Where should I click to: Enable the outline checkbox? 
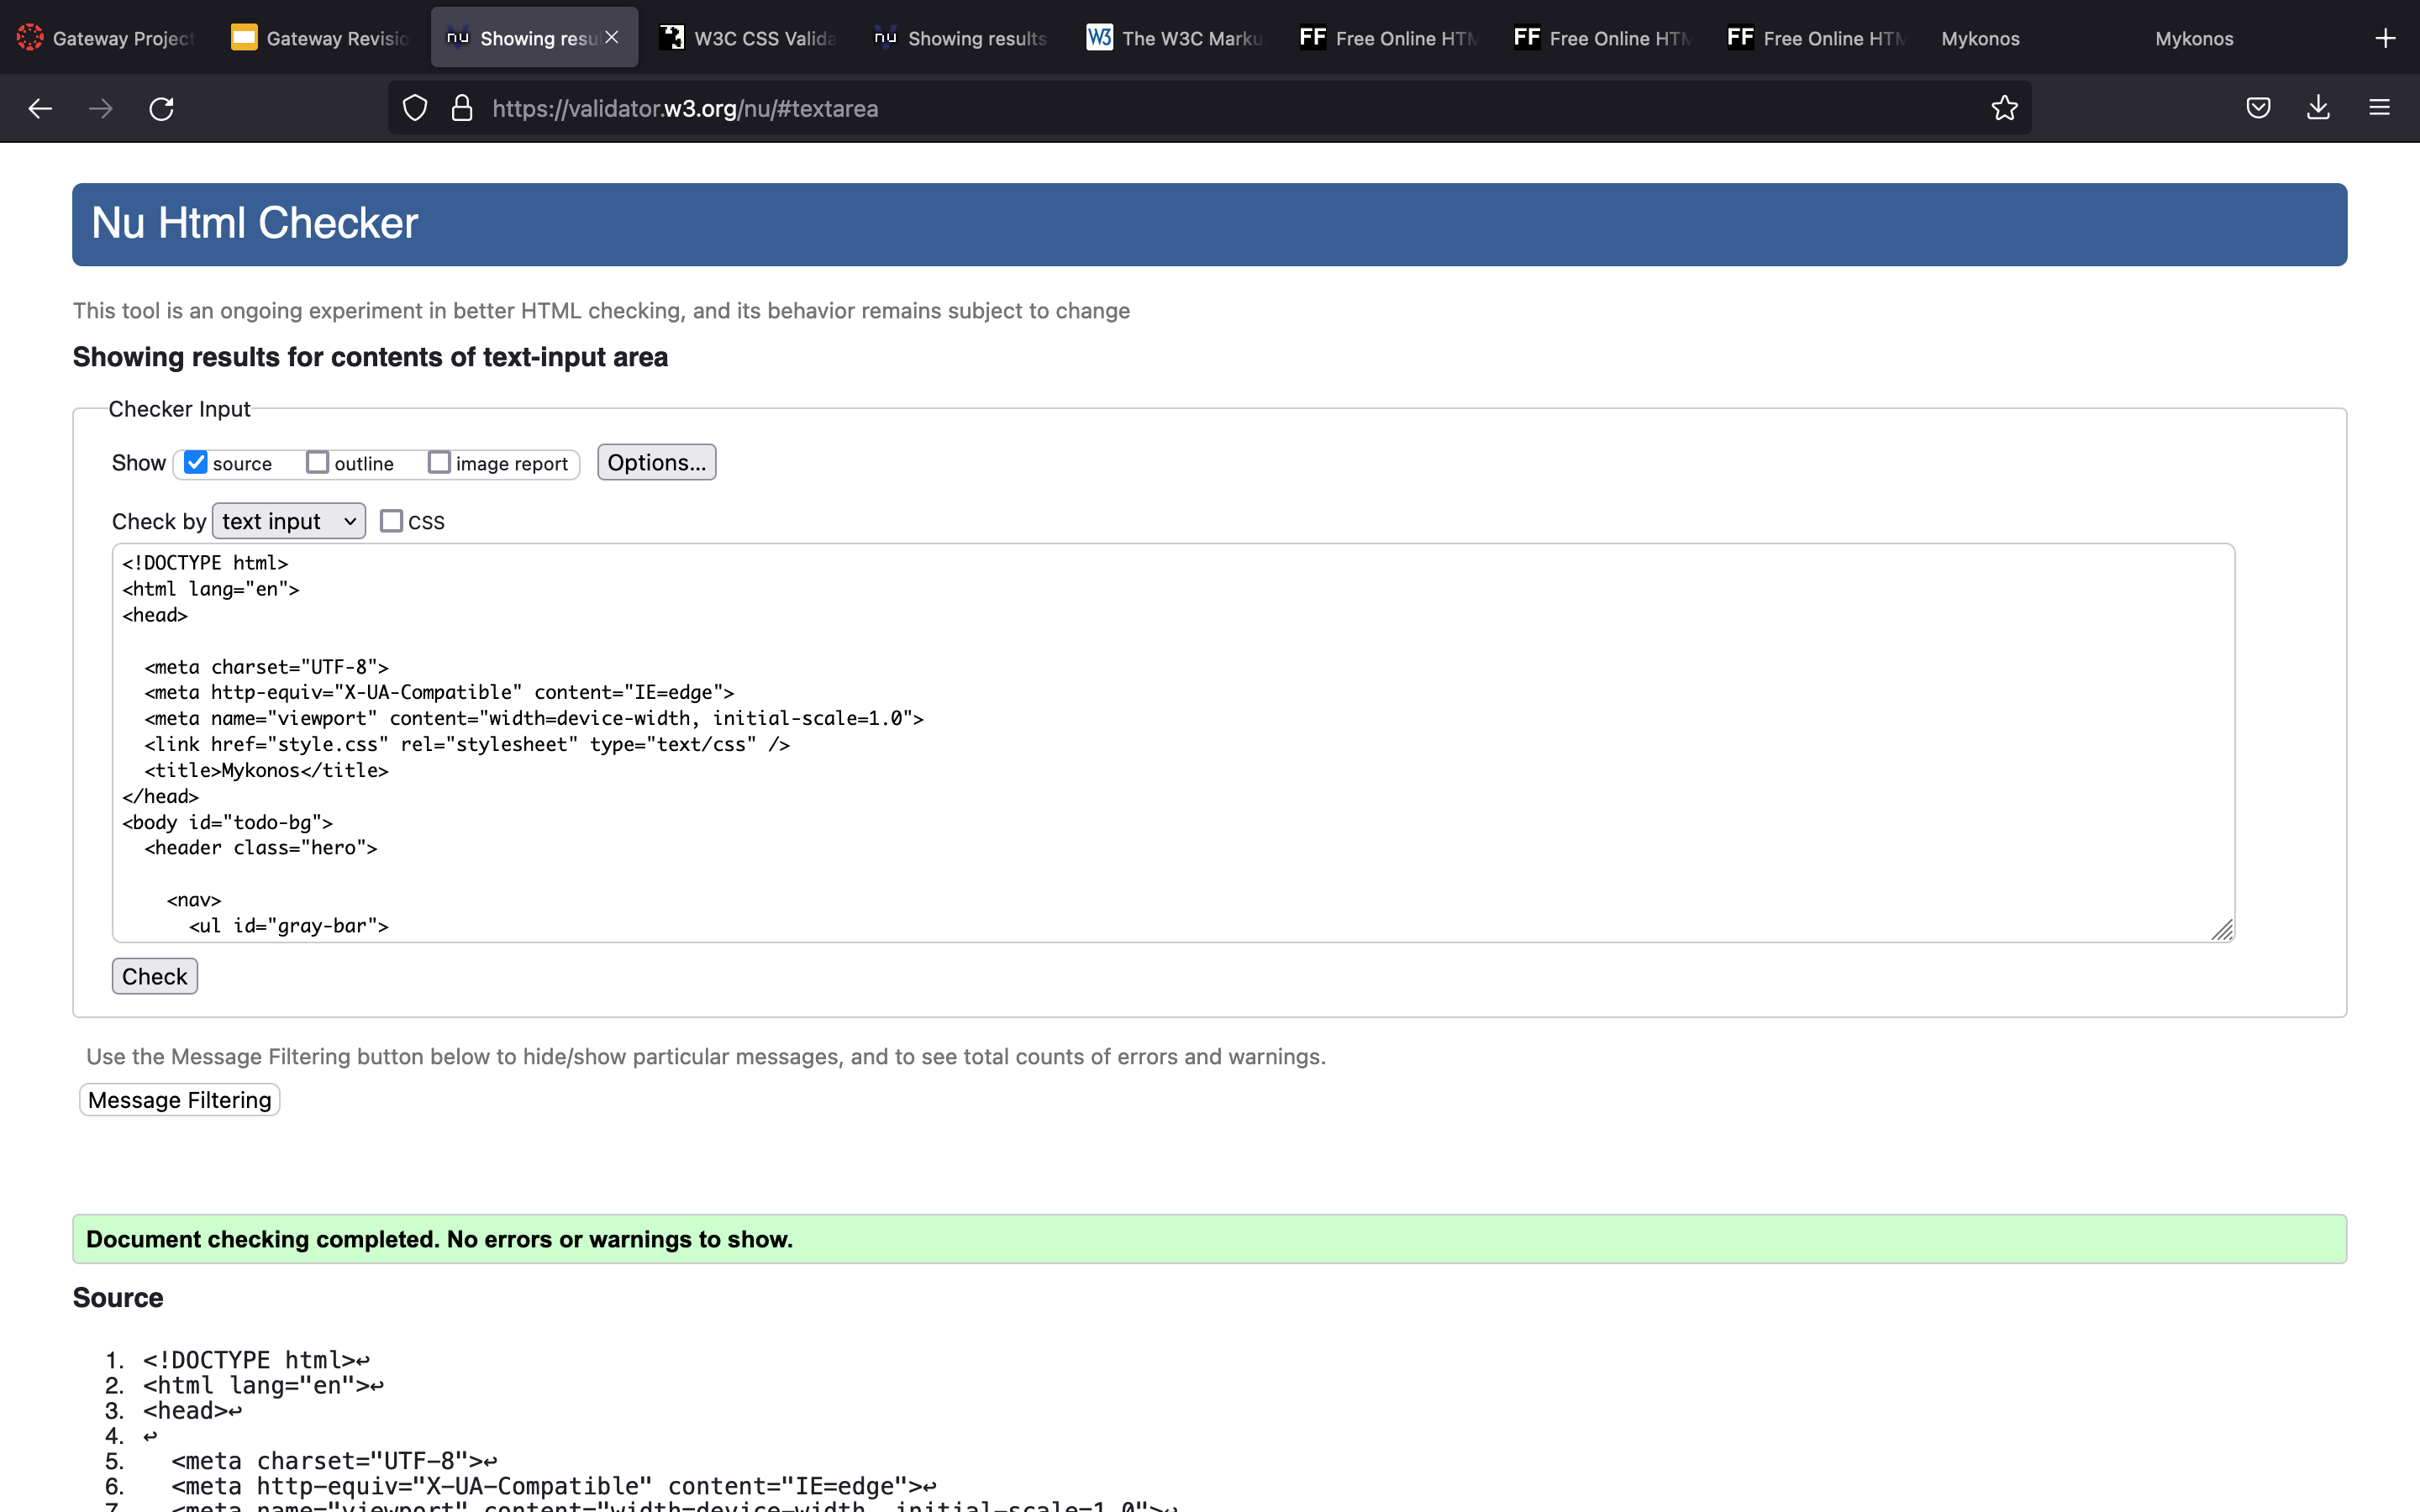[318, 462]
